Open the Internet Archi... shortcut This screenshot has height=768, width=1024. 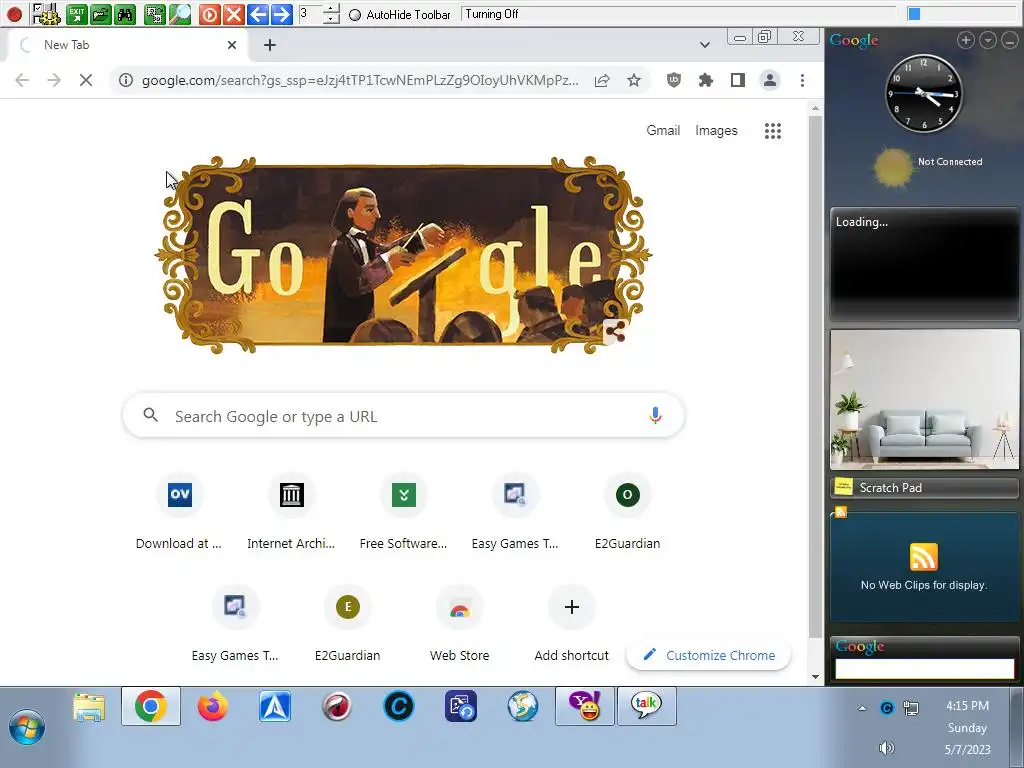point(291,514)
